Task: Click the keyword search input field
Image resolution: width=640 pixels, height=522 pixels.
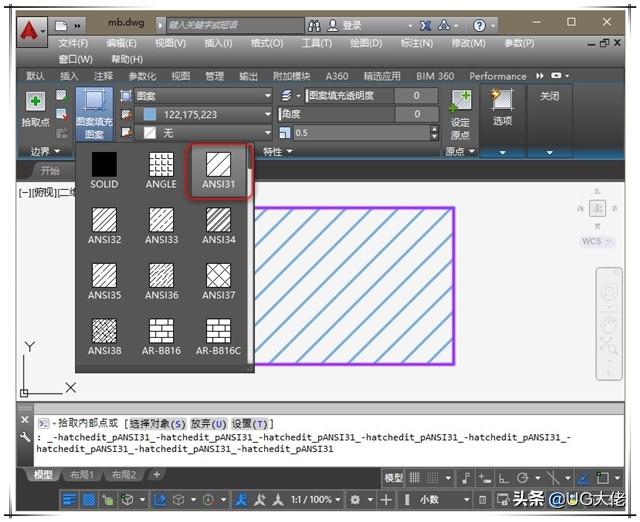Action: point(235,25)
